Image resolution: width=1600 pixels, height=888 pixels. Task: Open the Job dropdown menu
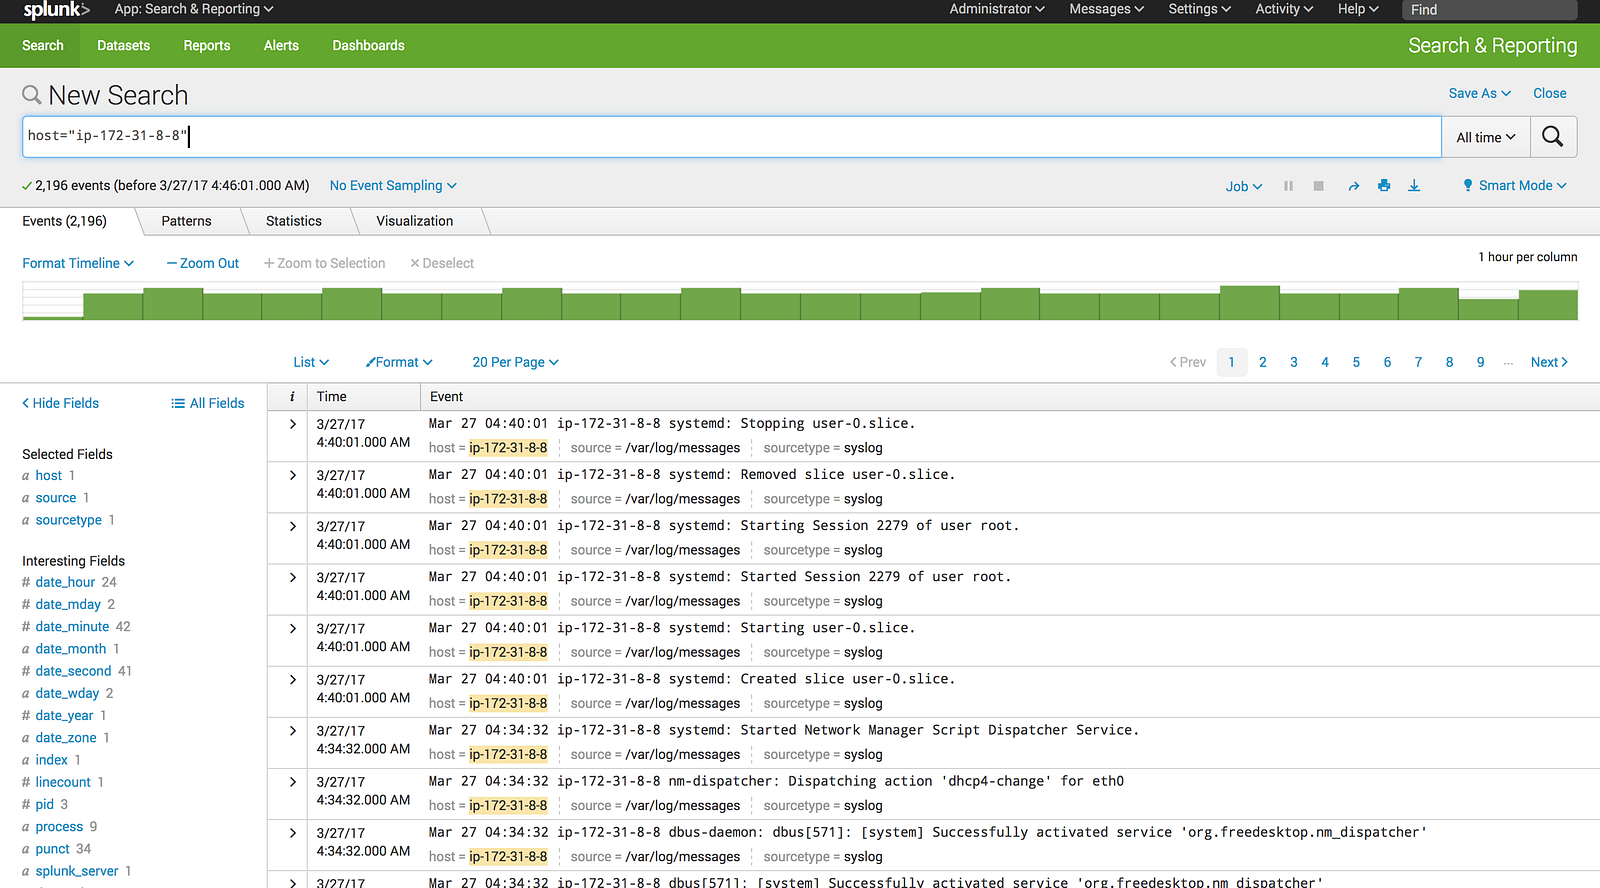tap(1244, 186)
